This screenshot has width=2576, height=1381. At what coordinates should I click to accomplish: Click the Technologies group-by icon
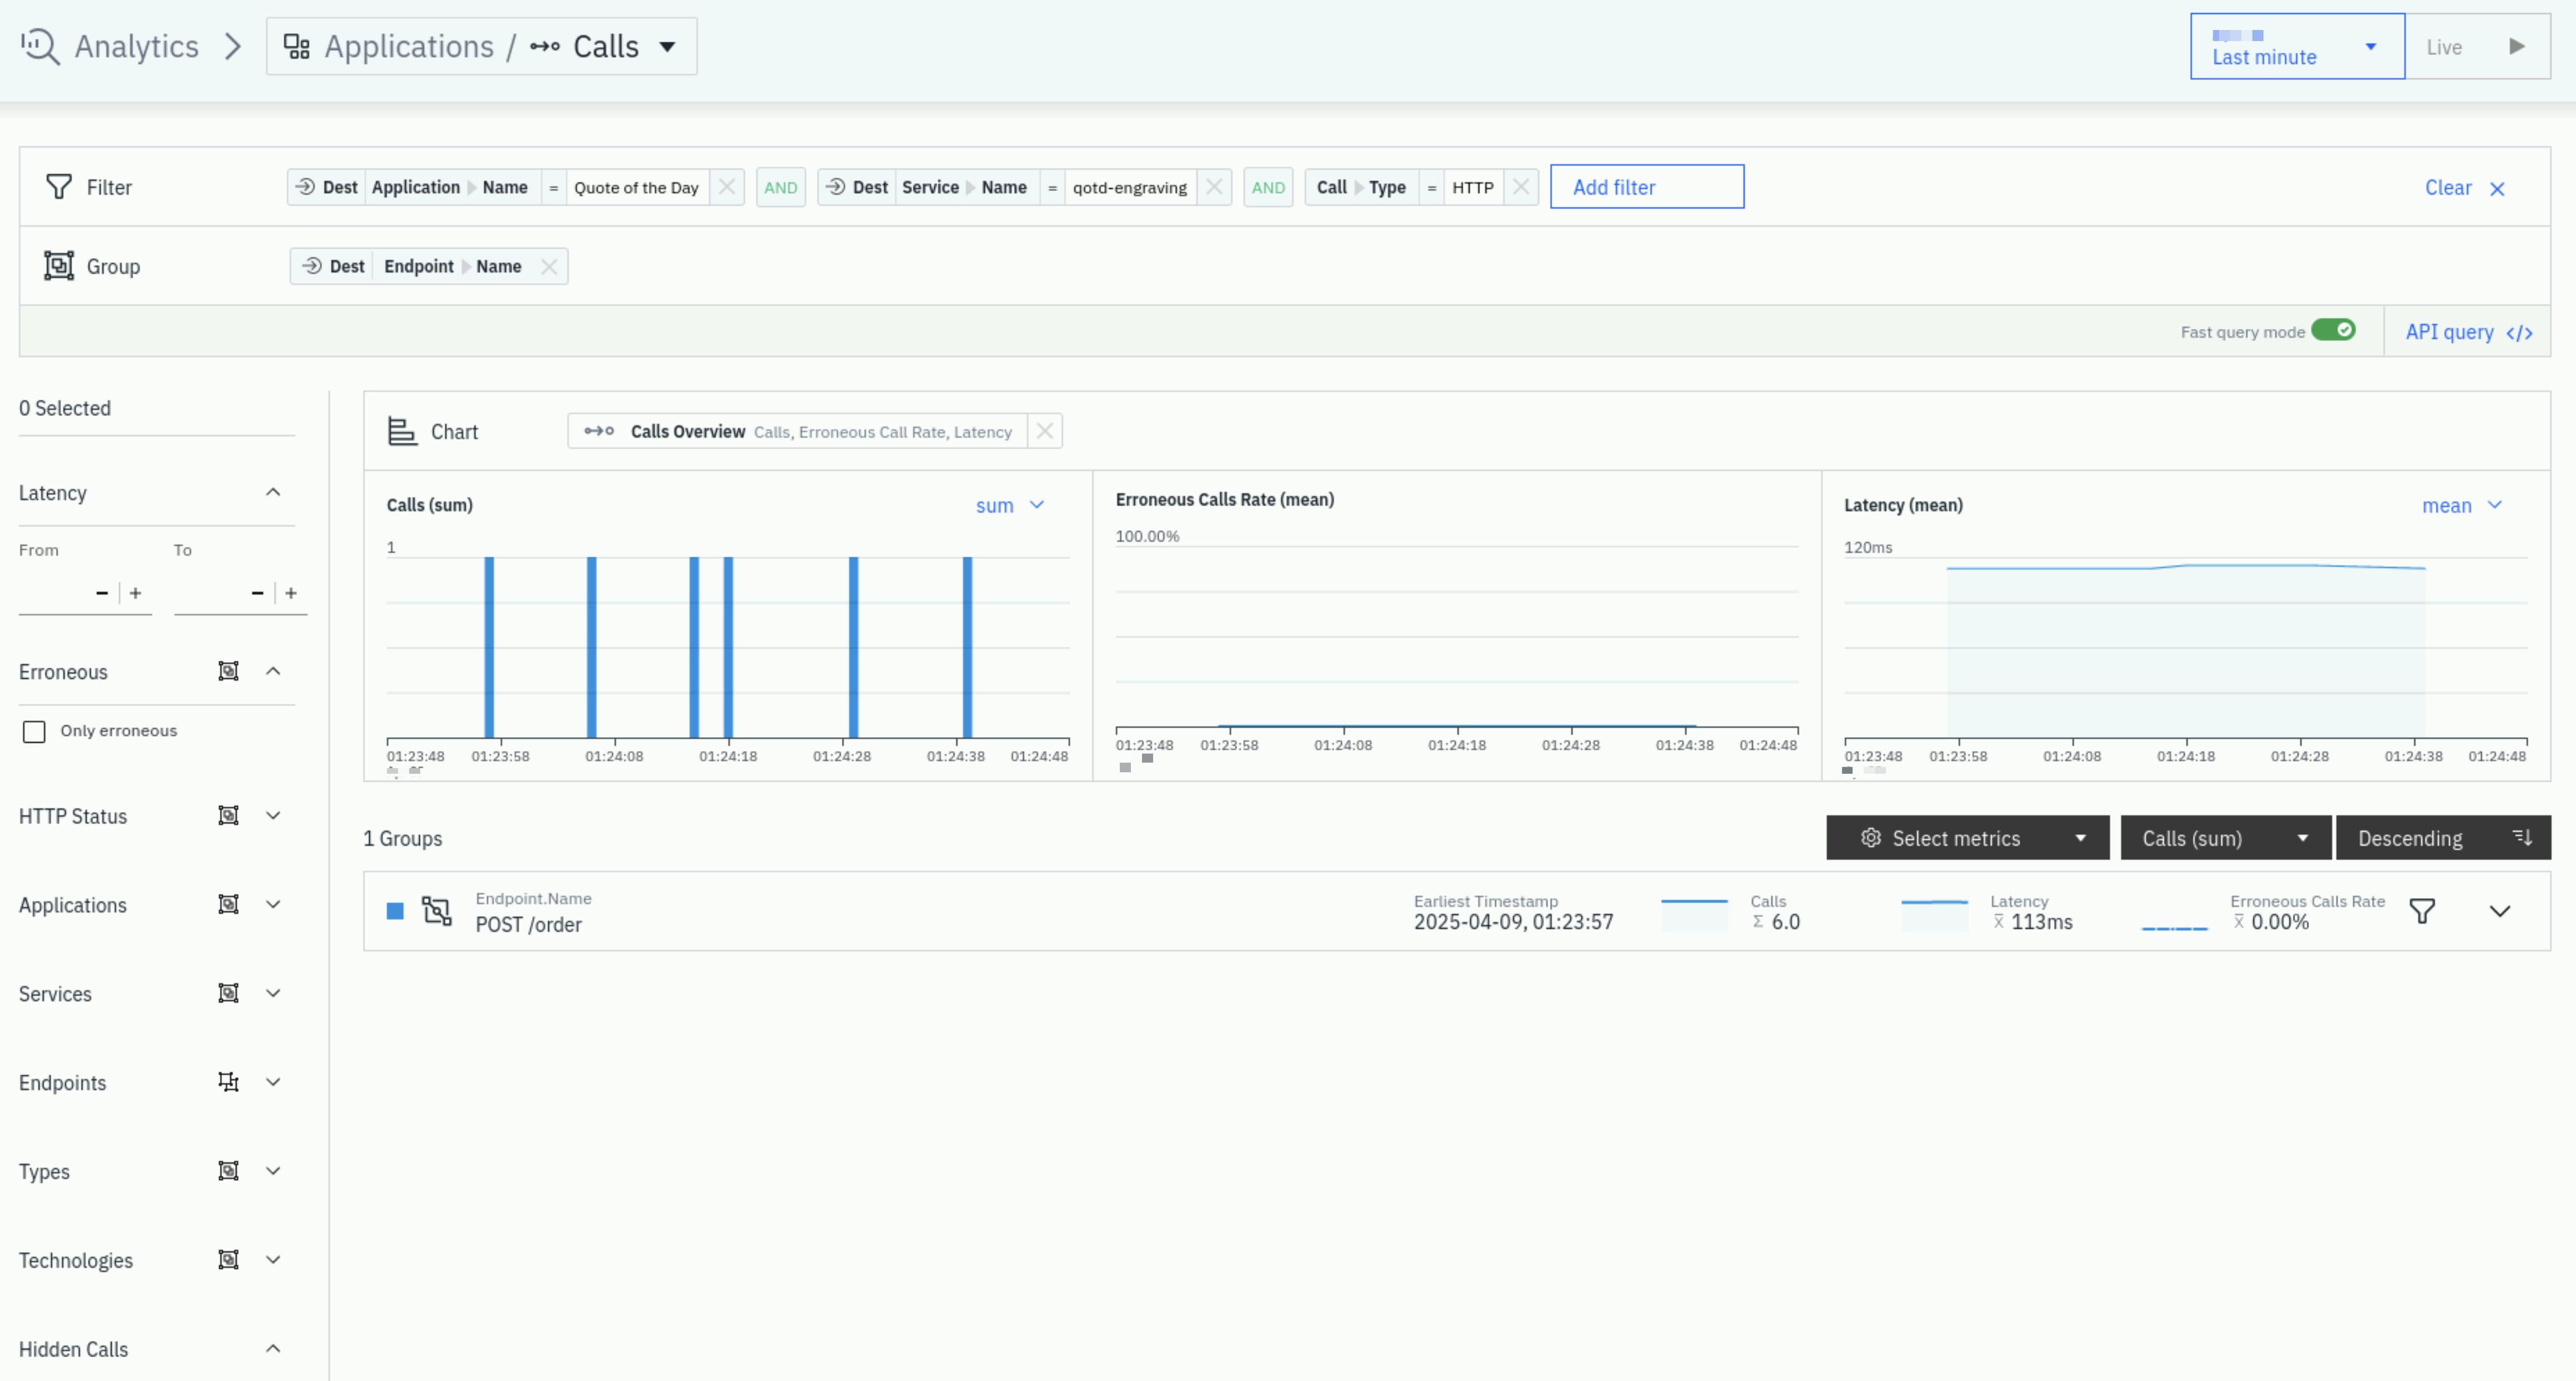(x=228, y=1260)
